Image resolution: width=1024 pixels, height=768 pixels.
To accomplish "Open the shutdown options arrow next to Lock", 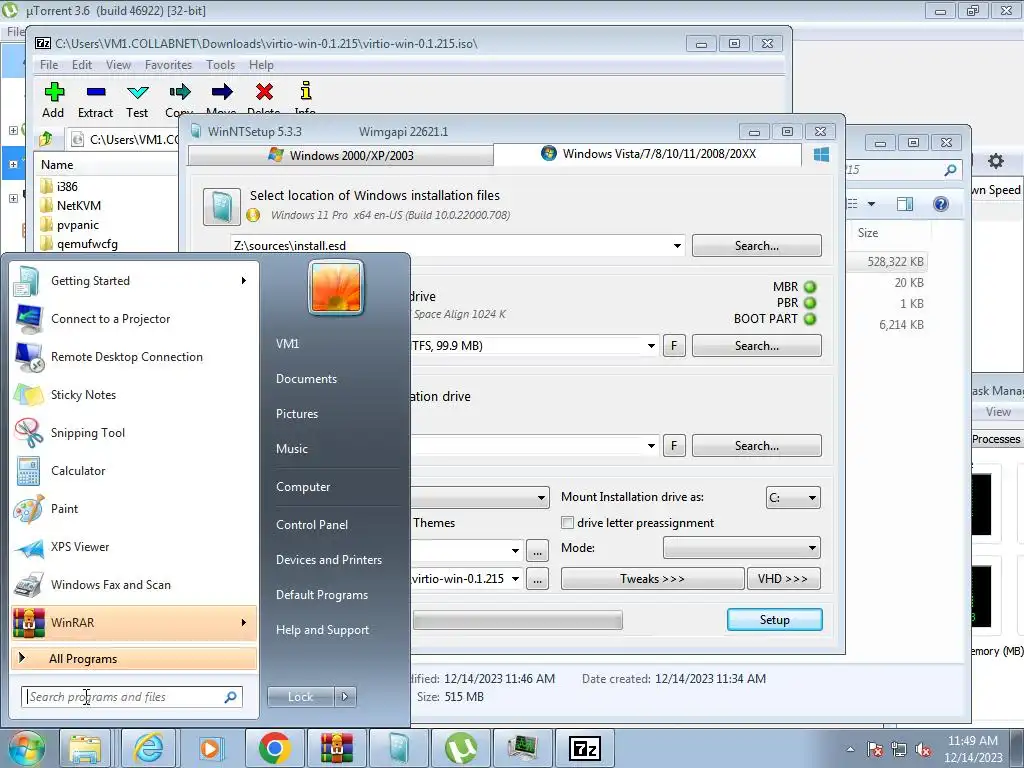I will (345, 697).
